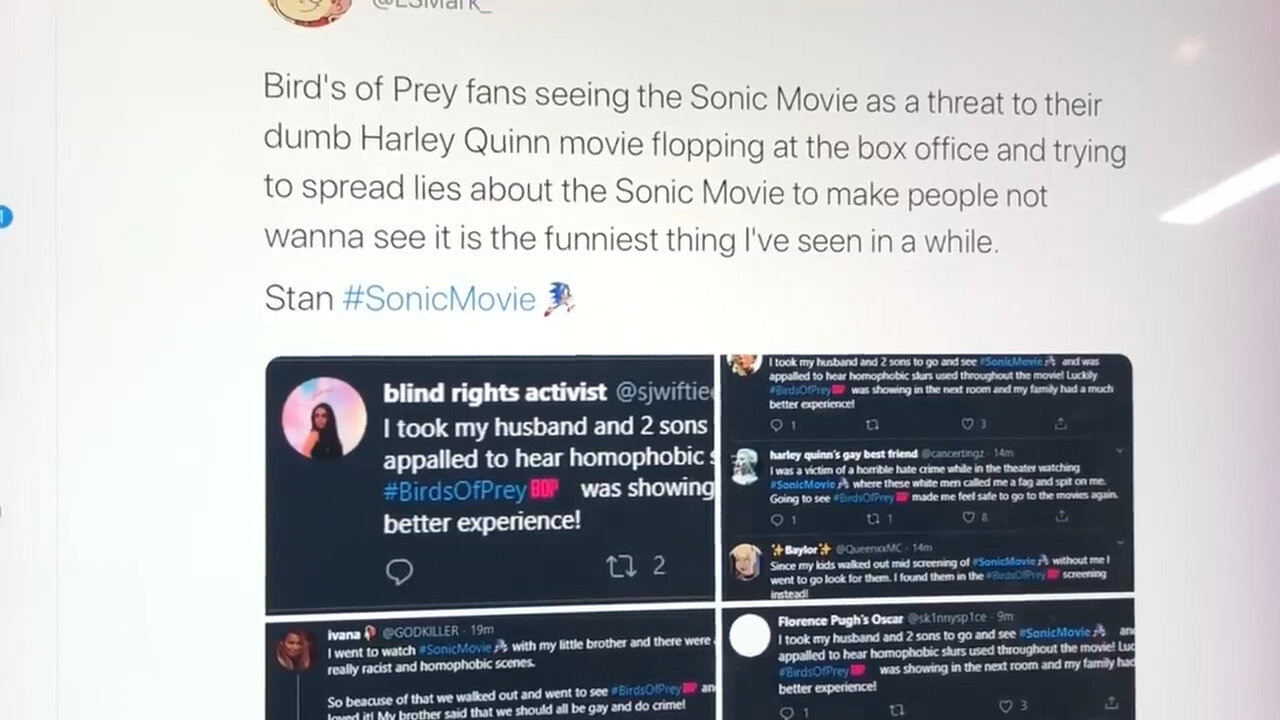Click the heart icon on harley quinn's gay best friend tweet

[967, 517]
